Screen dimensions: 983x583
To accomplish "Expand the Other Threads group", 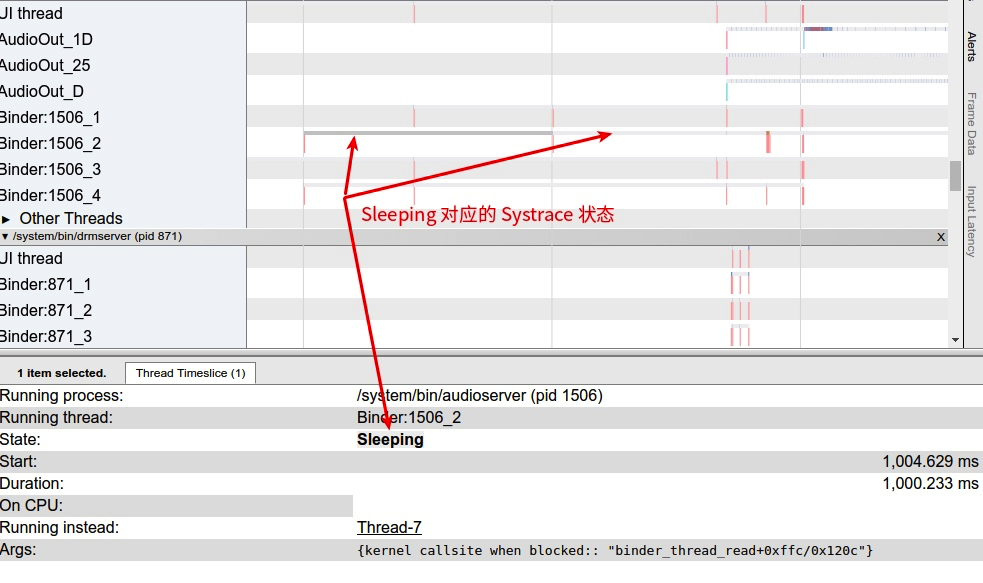I will point(6,219).
